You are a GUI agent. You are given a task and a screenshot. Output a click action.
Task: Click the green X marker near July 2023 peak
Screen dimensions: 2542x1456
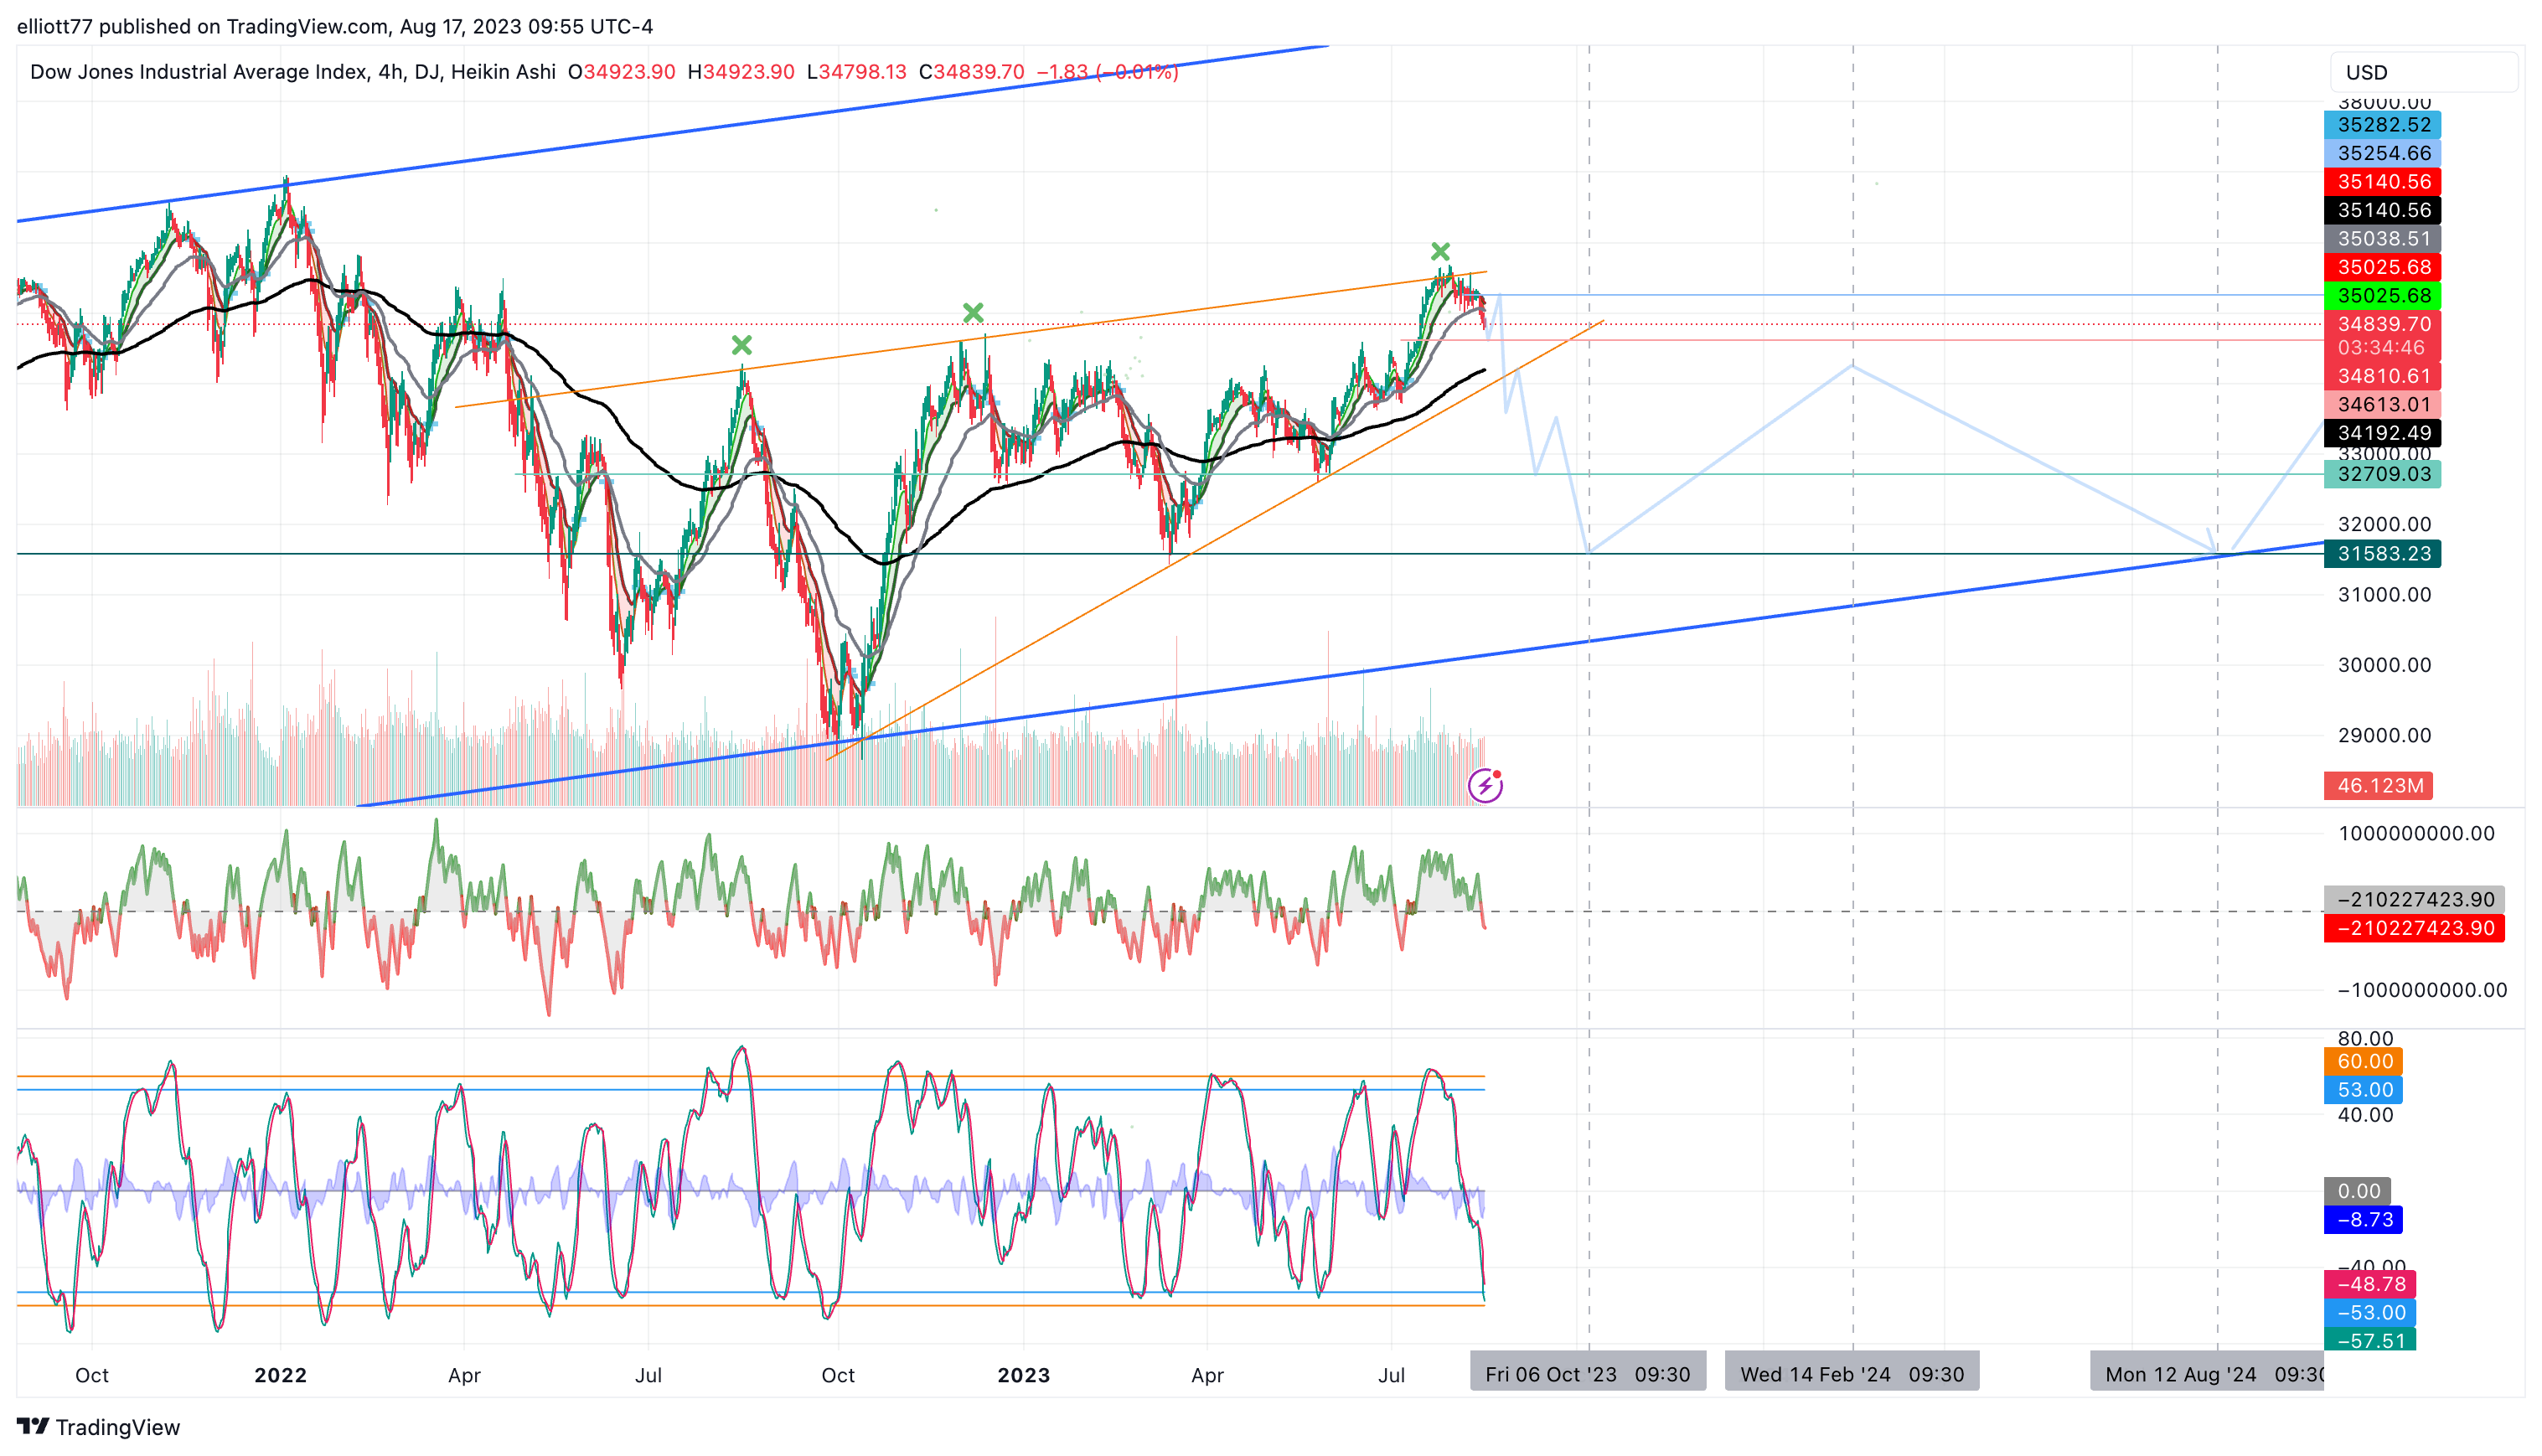coord(1440,251)
